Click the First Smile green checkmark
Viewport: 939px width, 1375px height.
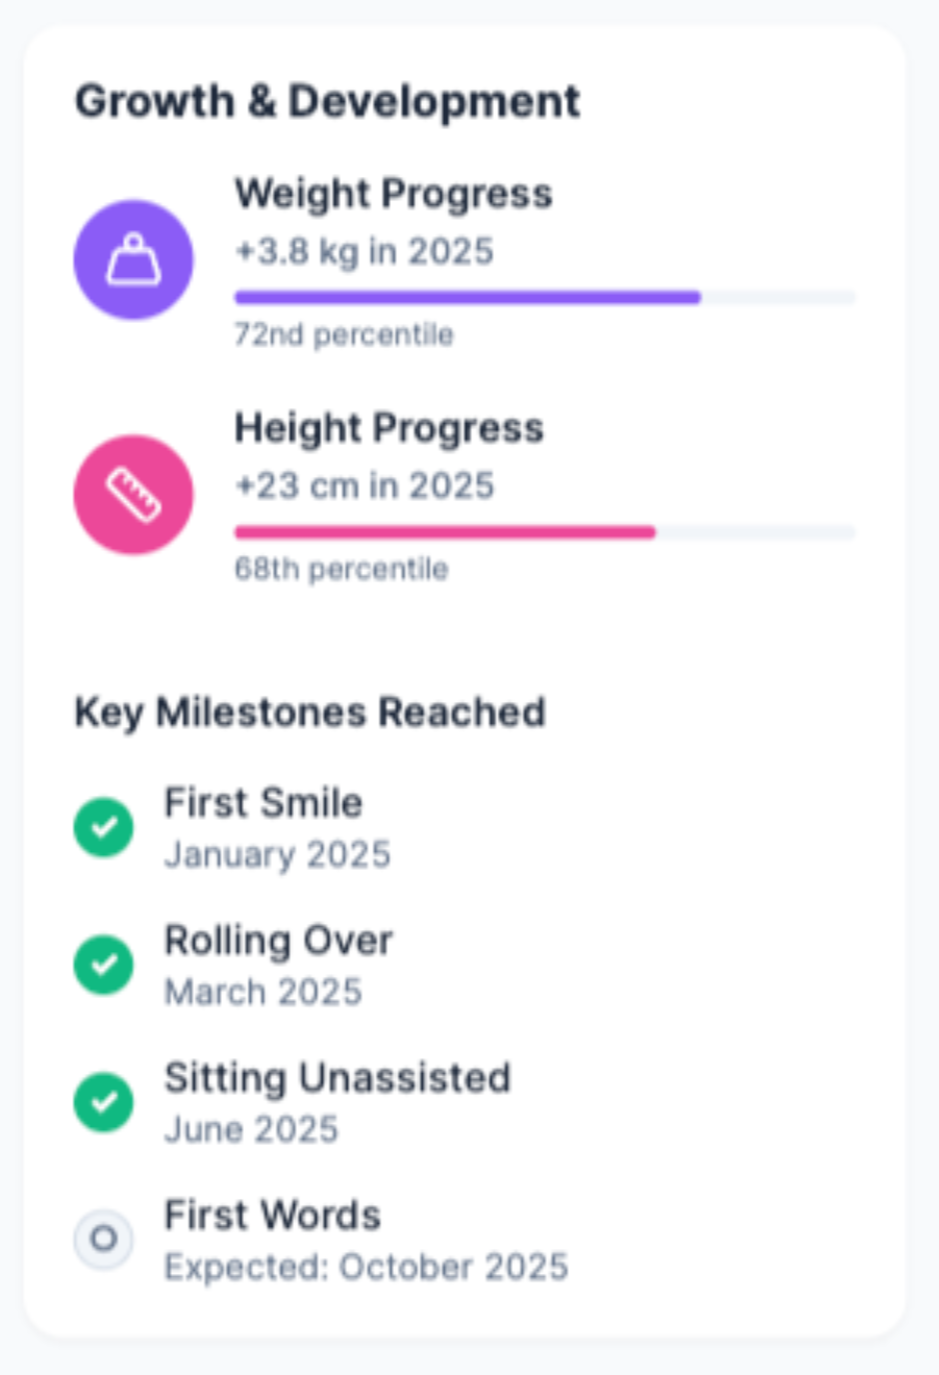104,827
